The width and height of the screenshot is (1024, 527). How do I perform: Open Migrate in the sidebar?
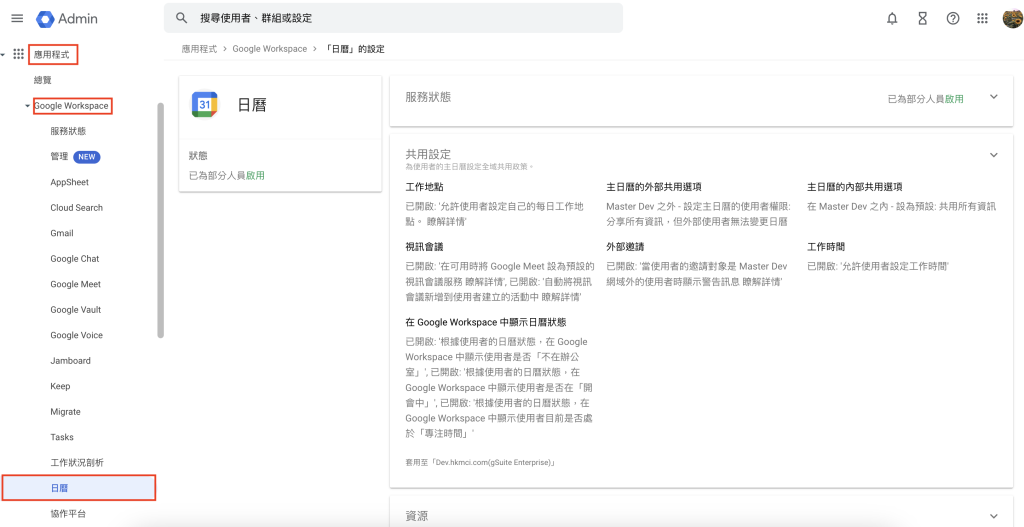[65, 411]
